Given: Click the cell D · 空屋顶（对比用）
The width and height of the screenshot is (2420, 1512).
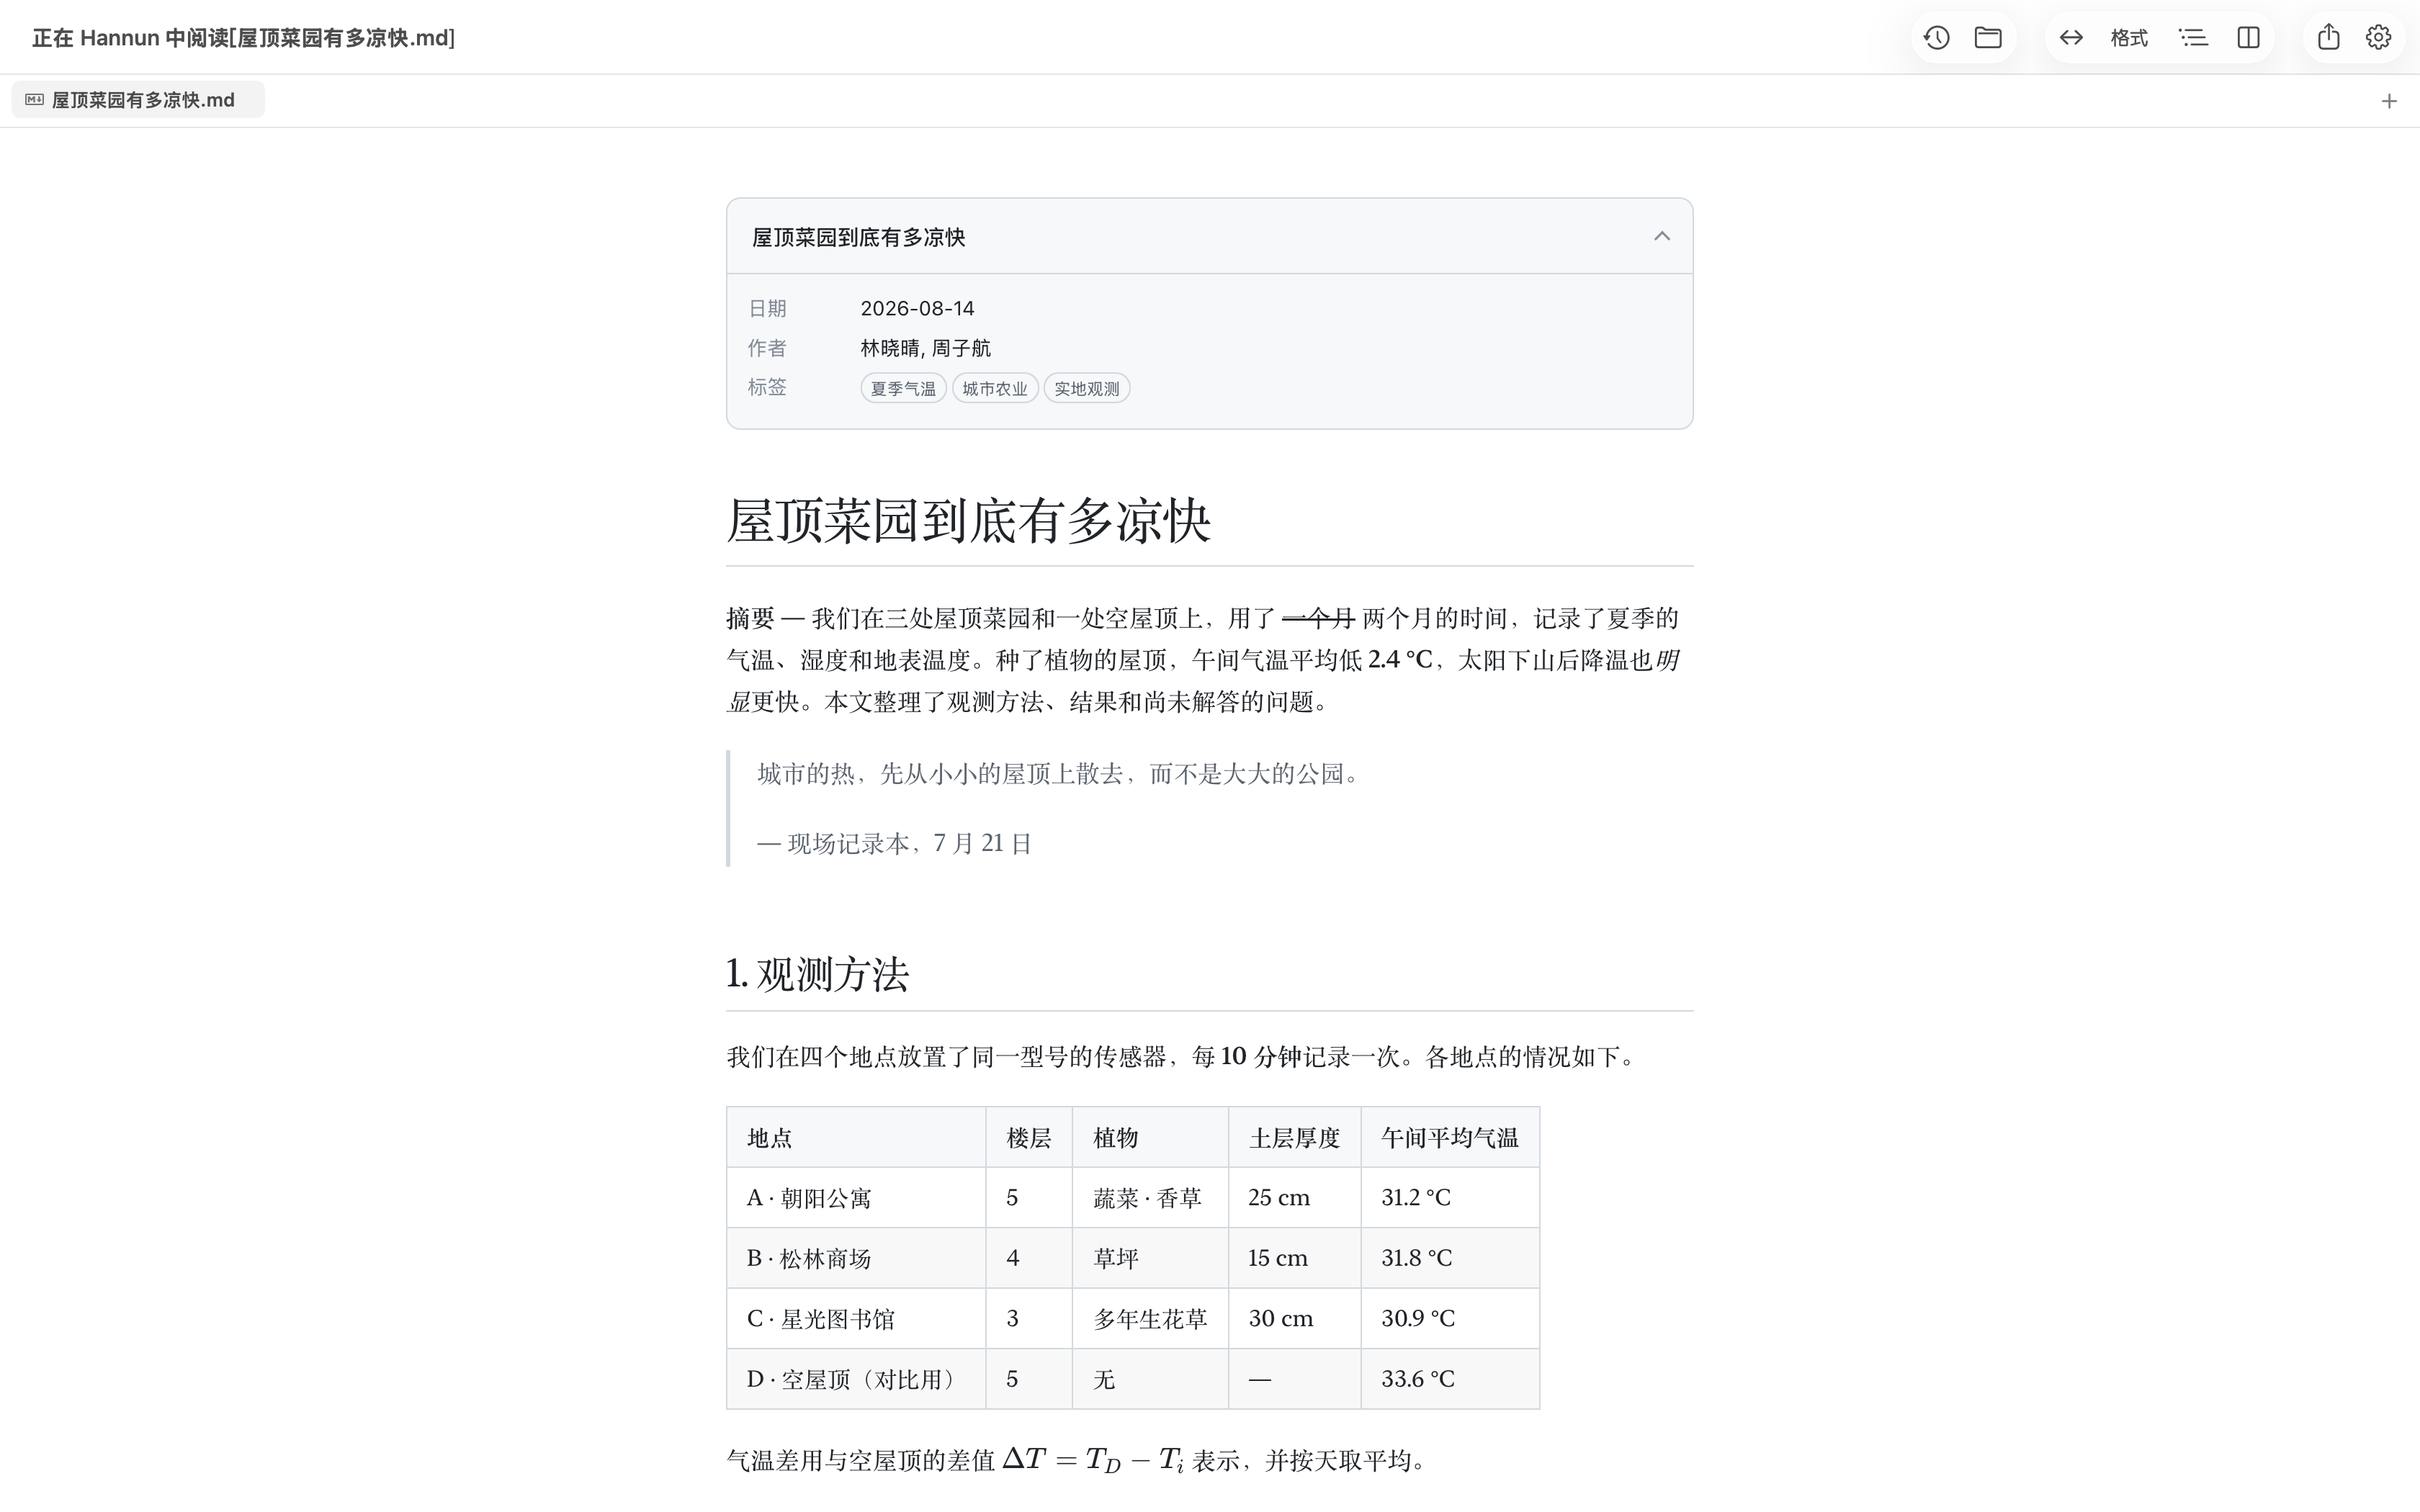Looking at the screenshot, I should point(855,1379).
